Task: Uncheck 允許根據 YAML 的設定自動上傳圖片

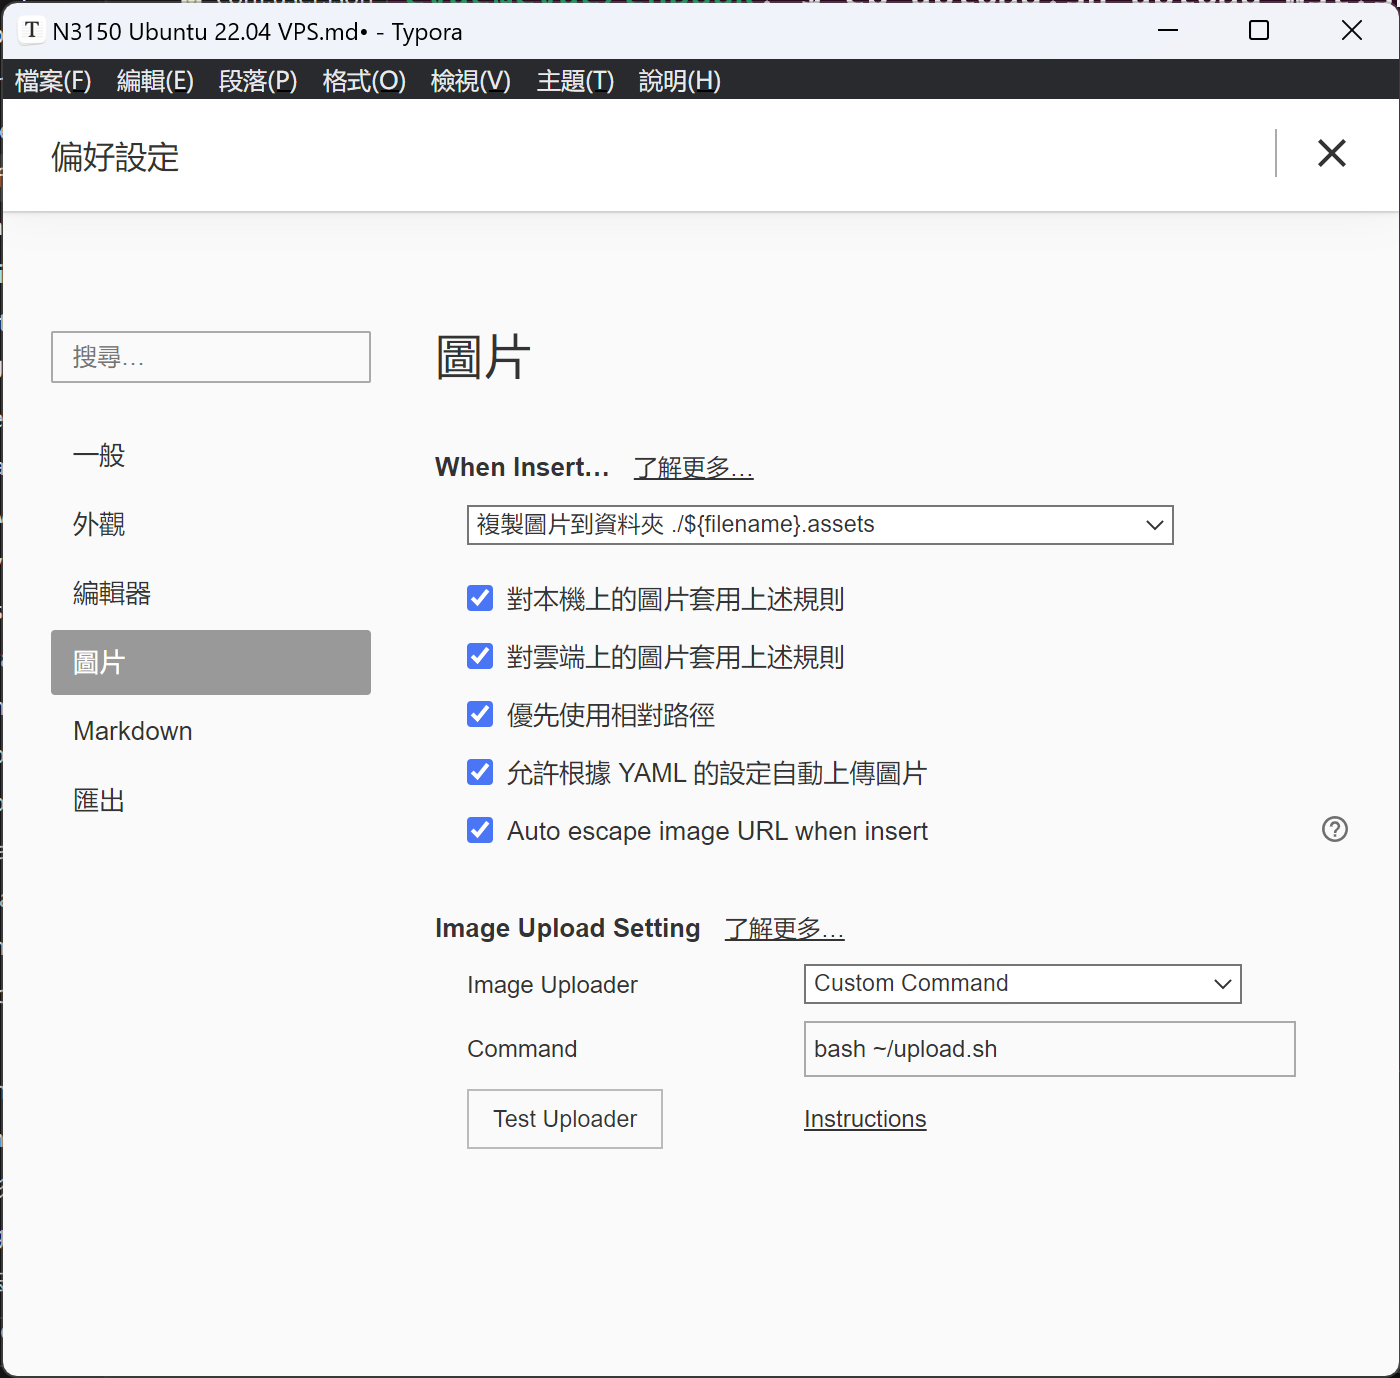Action: tap(480, 773)
